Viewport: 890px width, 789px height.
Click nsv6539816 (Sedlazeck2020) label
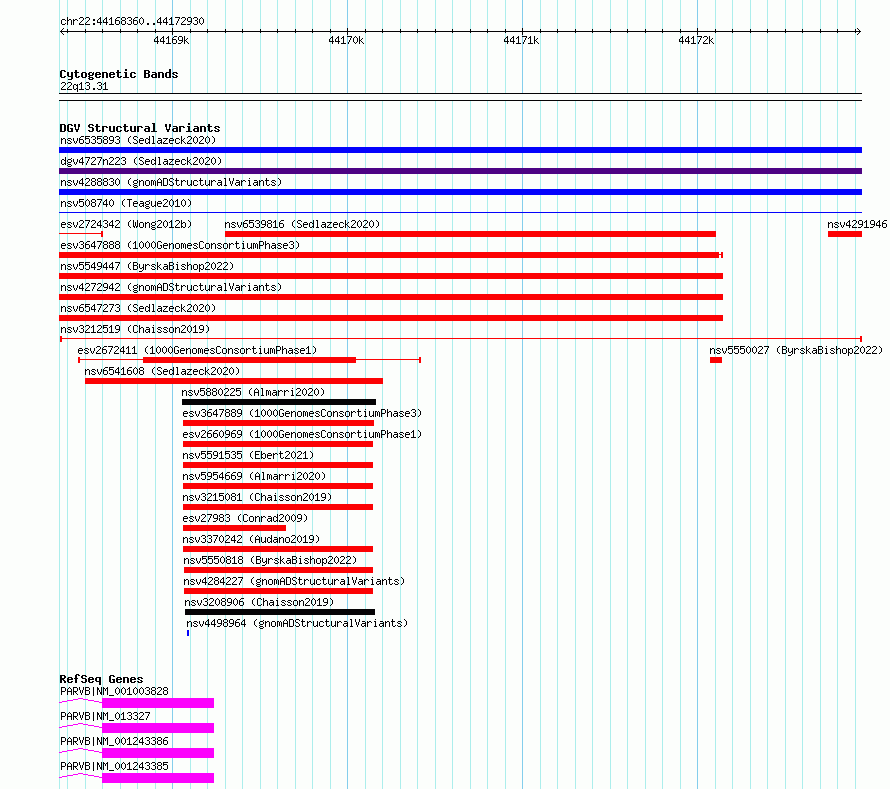click(302, 224)
